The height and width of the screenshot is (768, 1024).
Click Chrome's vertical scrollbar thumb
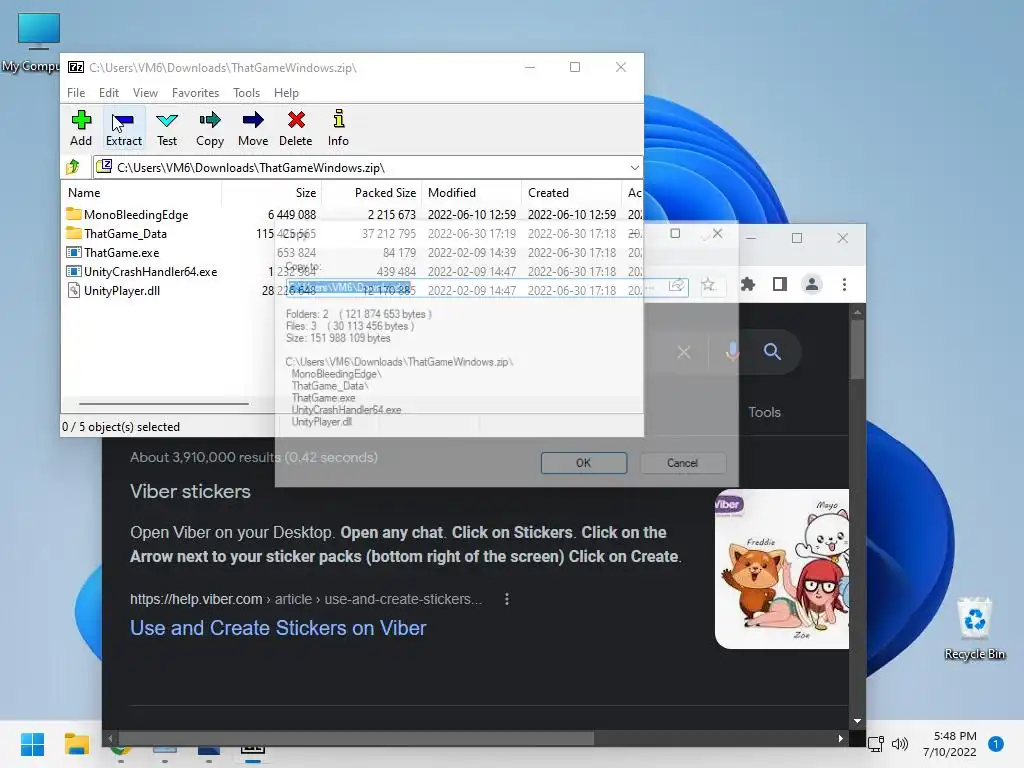[x=857, y=349]
